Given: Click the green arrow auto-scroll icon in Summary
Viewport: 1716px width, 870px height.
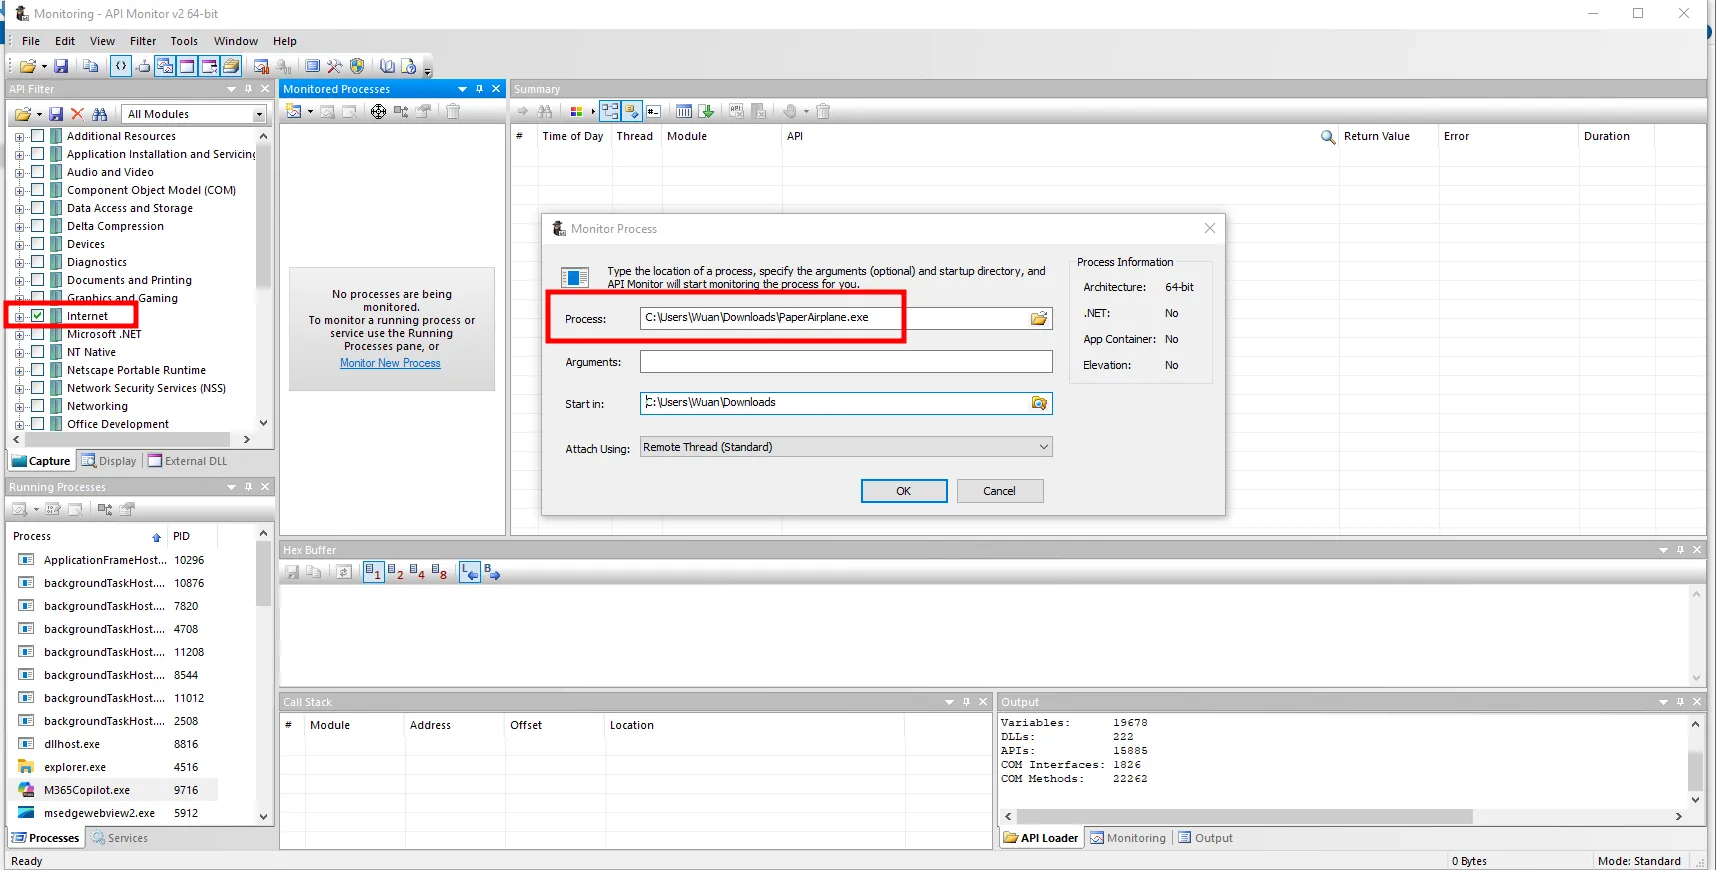Looking at the screenshot, I should pos(706,112).
